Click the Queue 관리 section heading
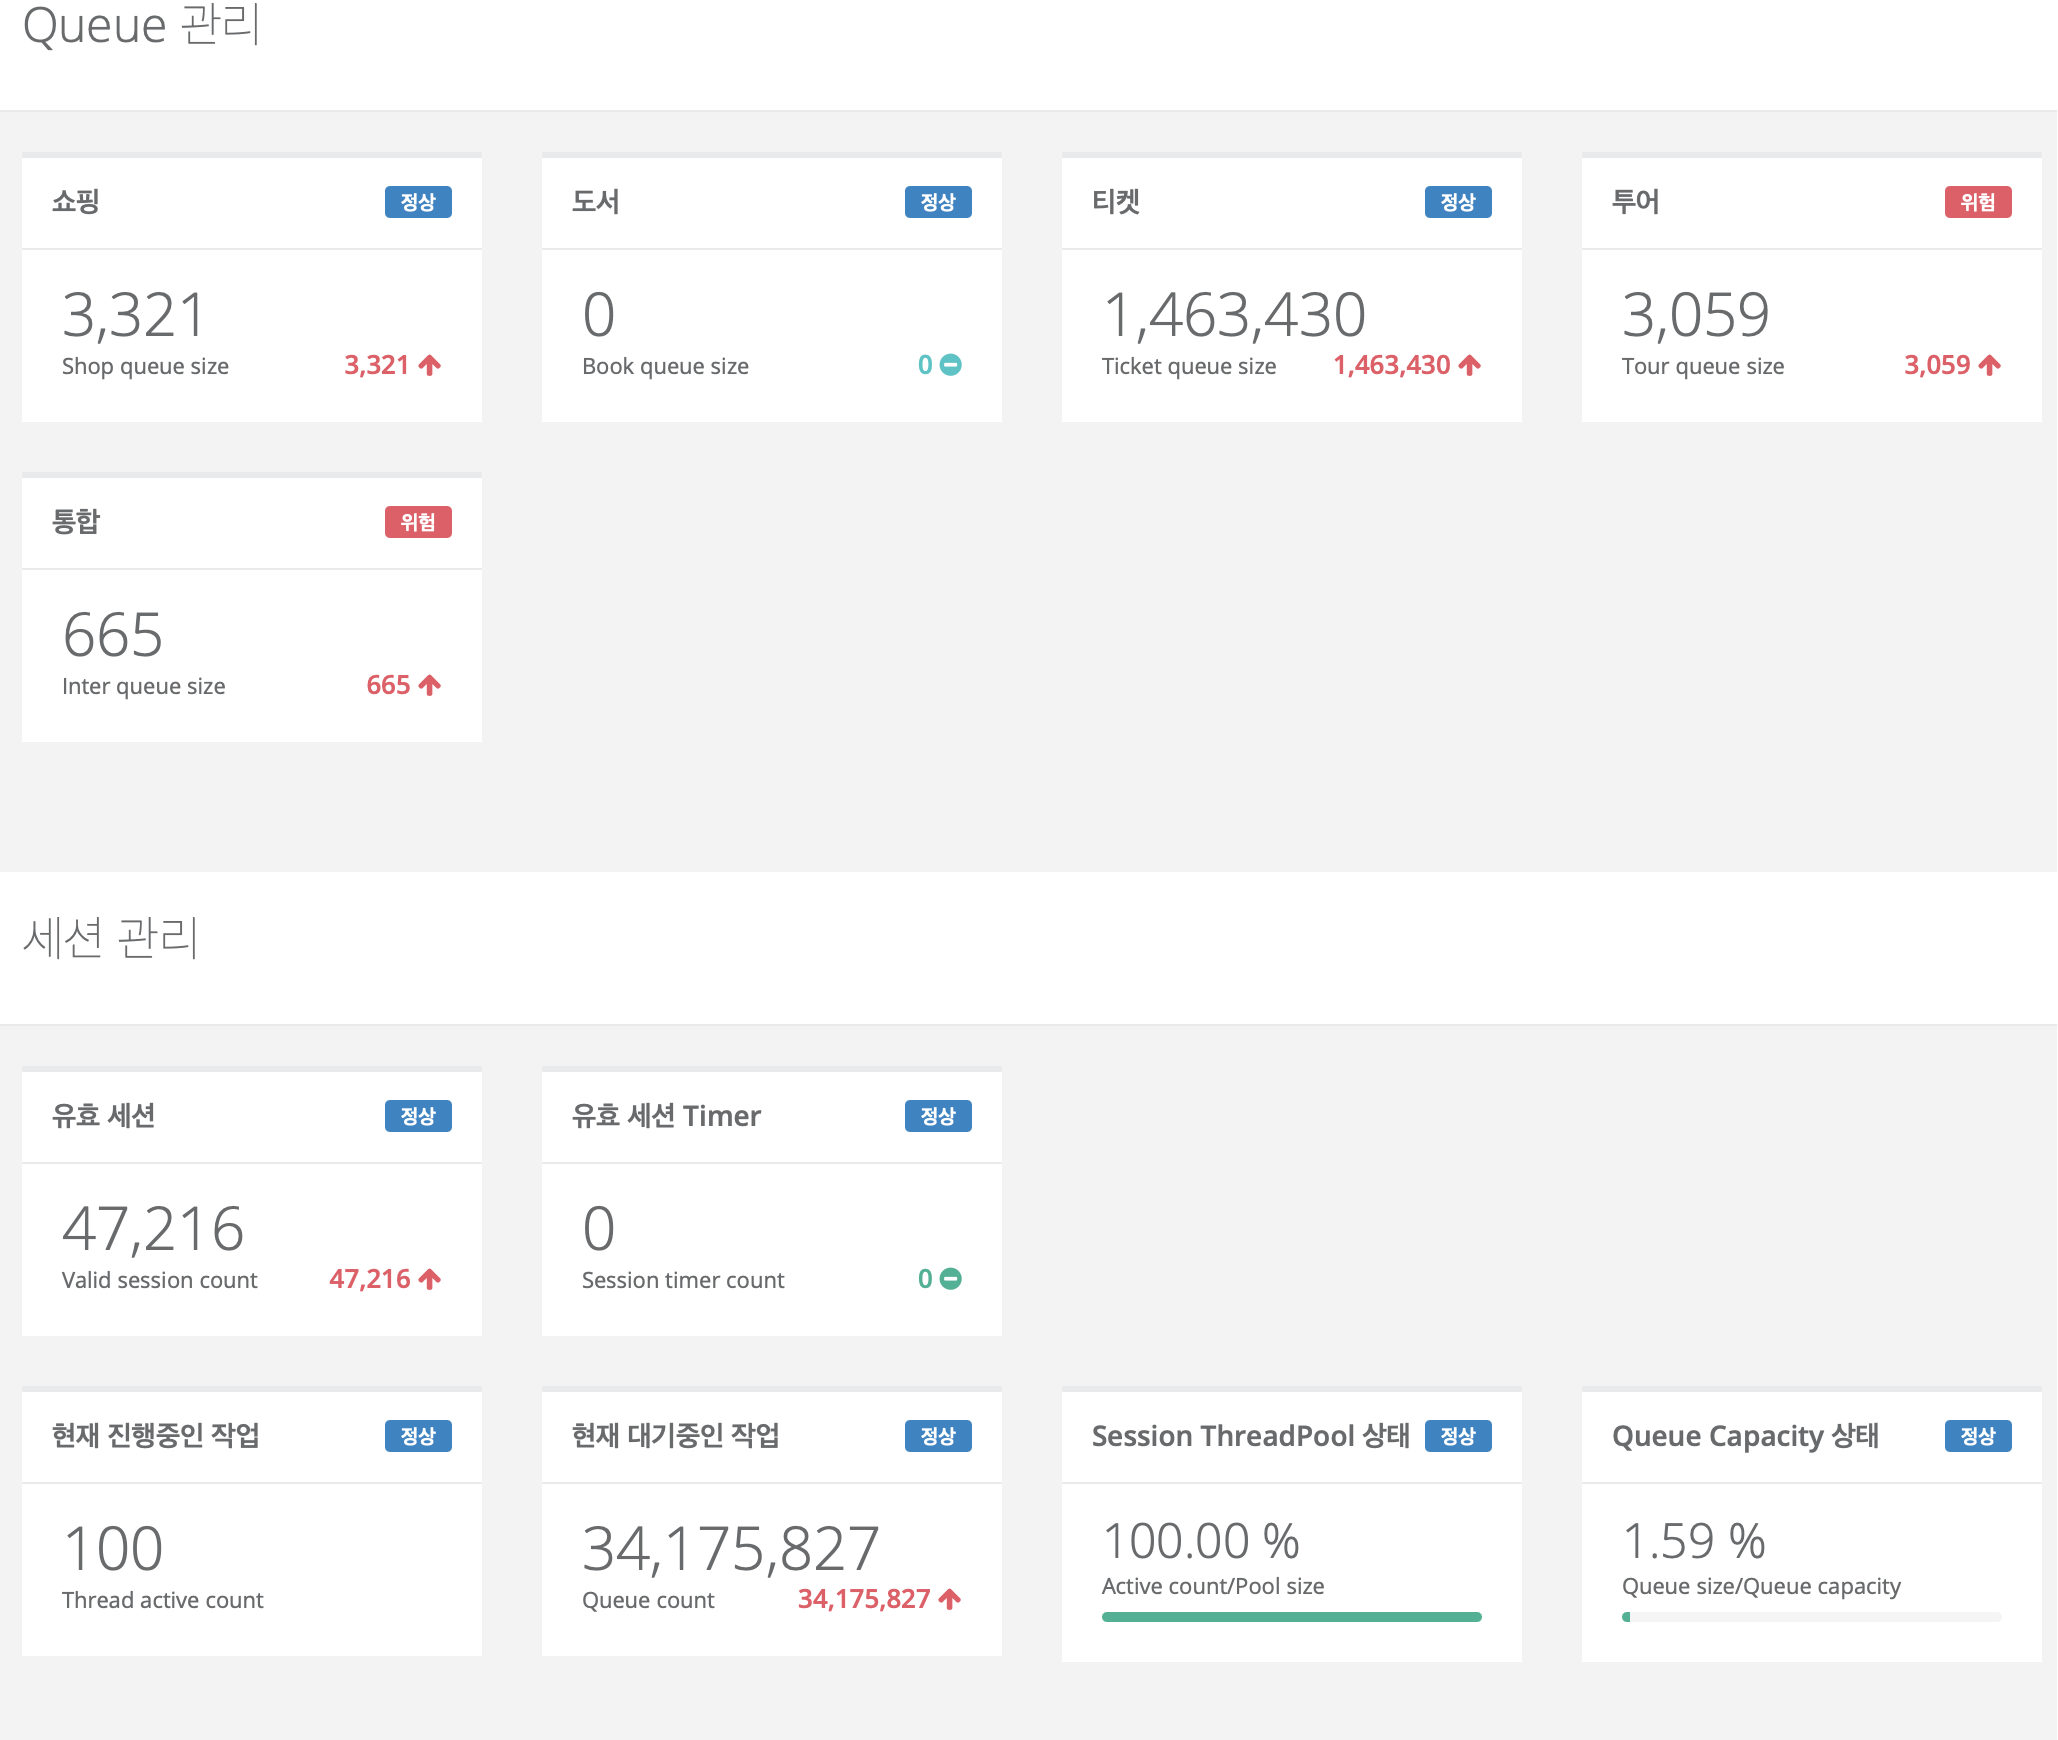The height and width of the screenshot is (1740, 2058). 141,25
